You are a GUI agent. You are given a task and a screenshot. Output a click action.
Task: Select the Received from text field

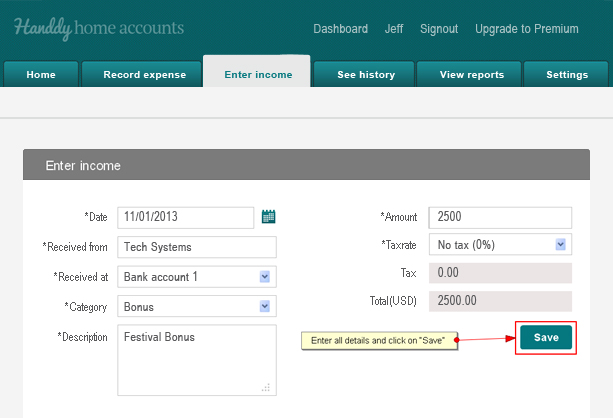pyautogui.click(x=197, y=247)
